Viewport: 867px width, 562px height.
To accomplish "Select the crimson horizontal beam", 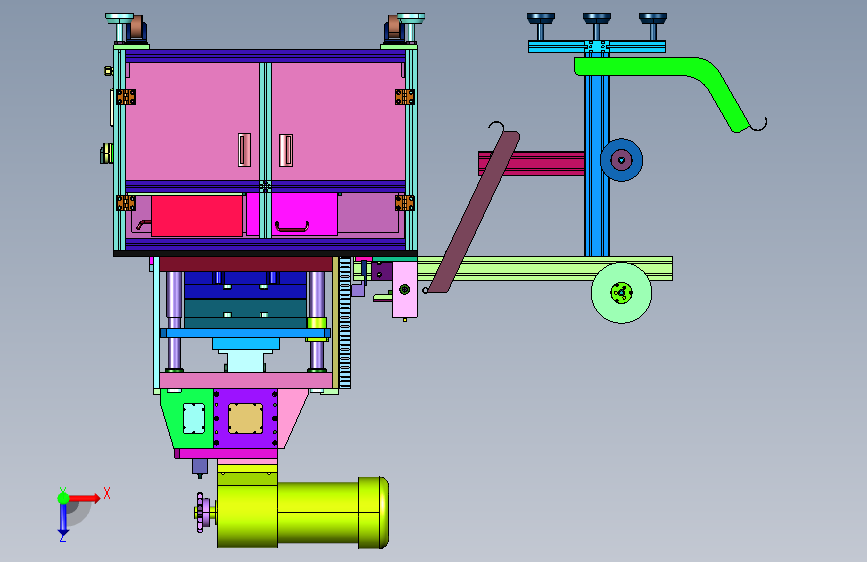I will pyautogui.click(x=531, y=164).
